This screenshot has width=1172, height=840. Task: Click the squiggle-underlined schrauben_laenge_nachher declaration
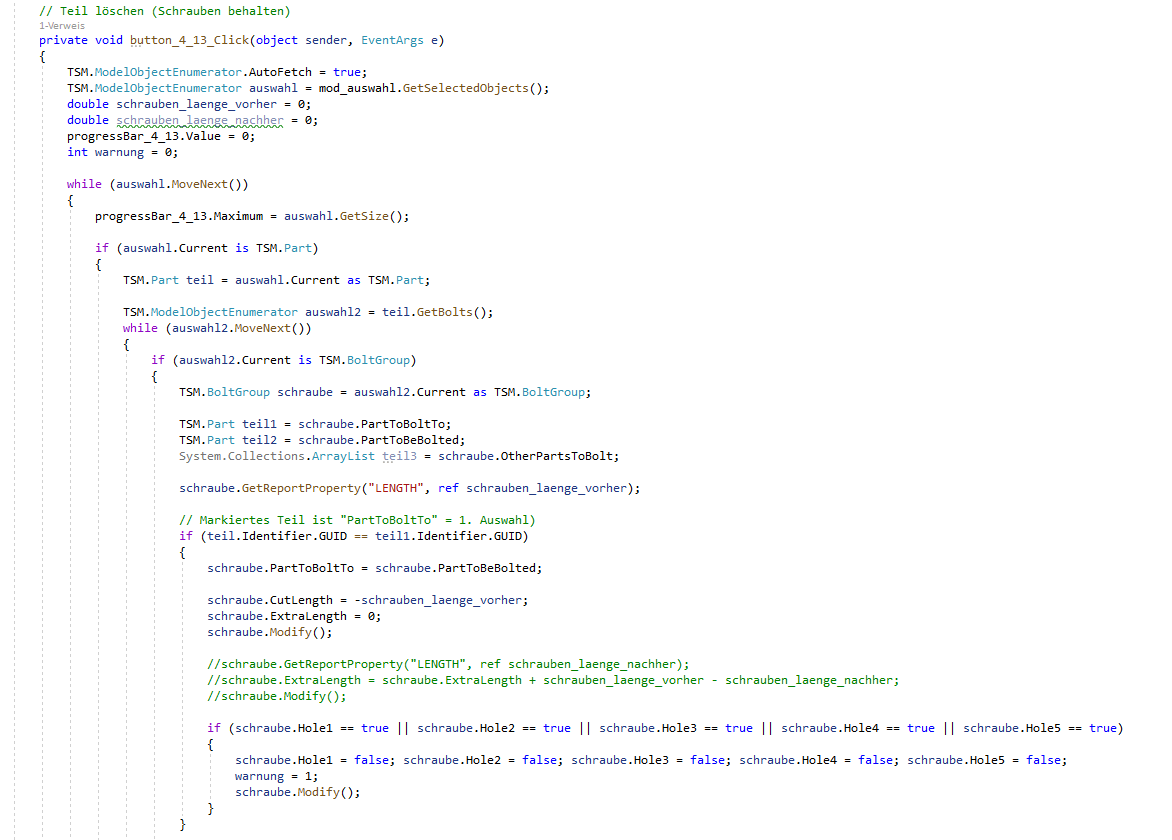click(200, 120)
